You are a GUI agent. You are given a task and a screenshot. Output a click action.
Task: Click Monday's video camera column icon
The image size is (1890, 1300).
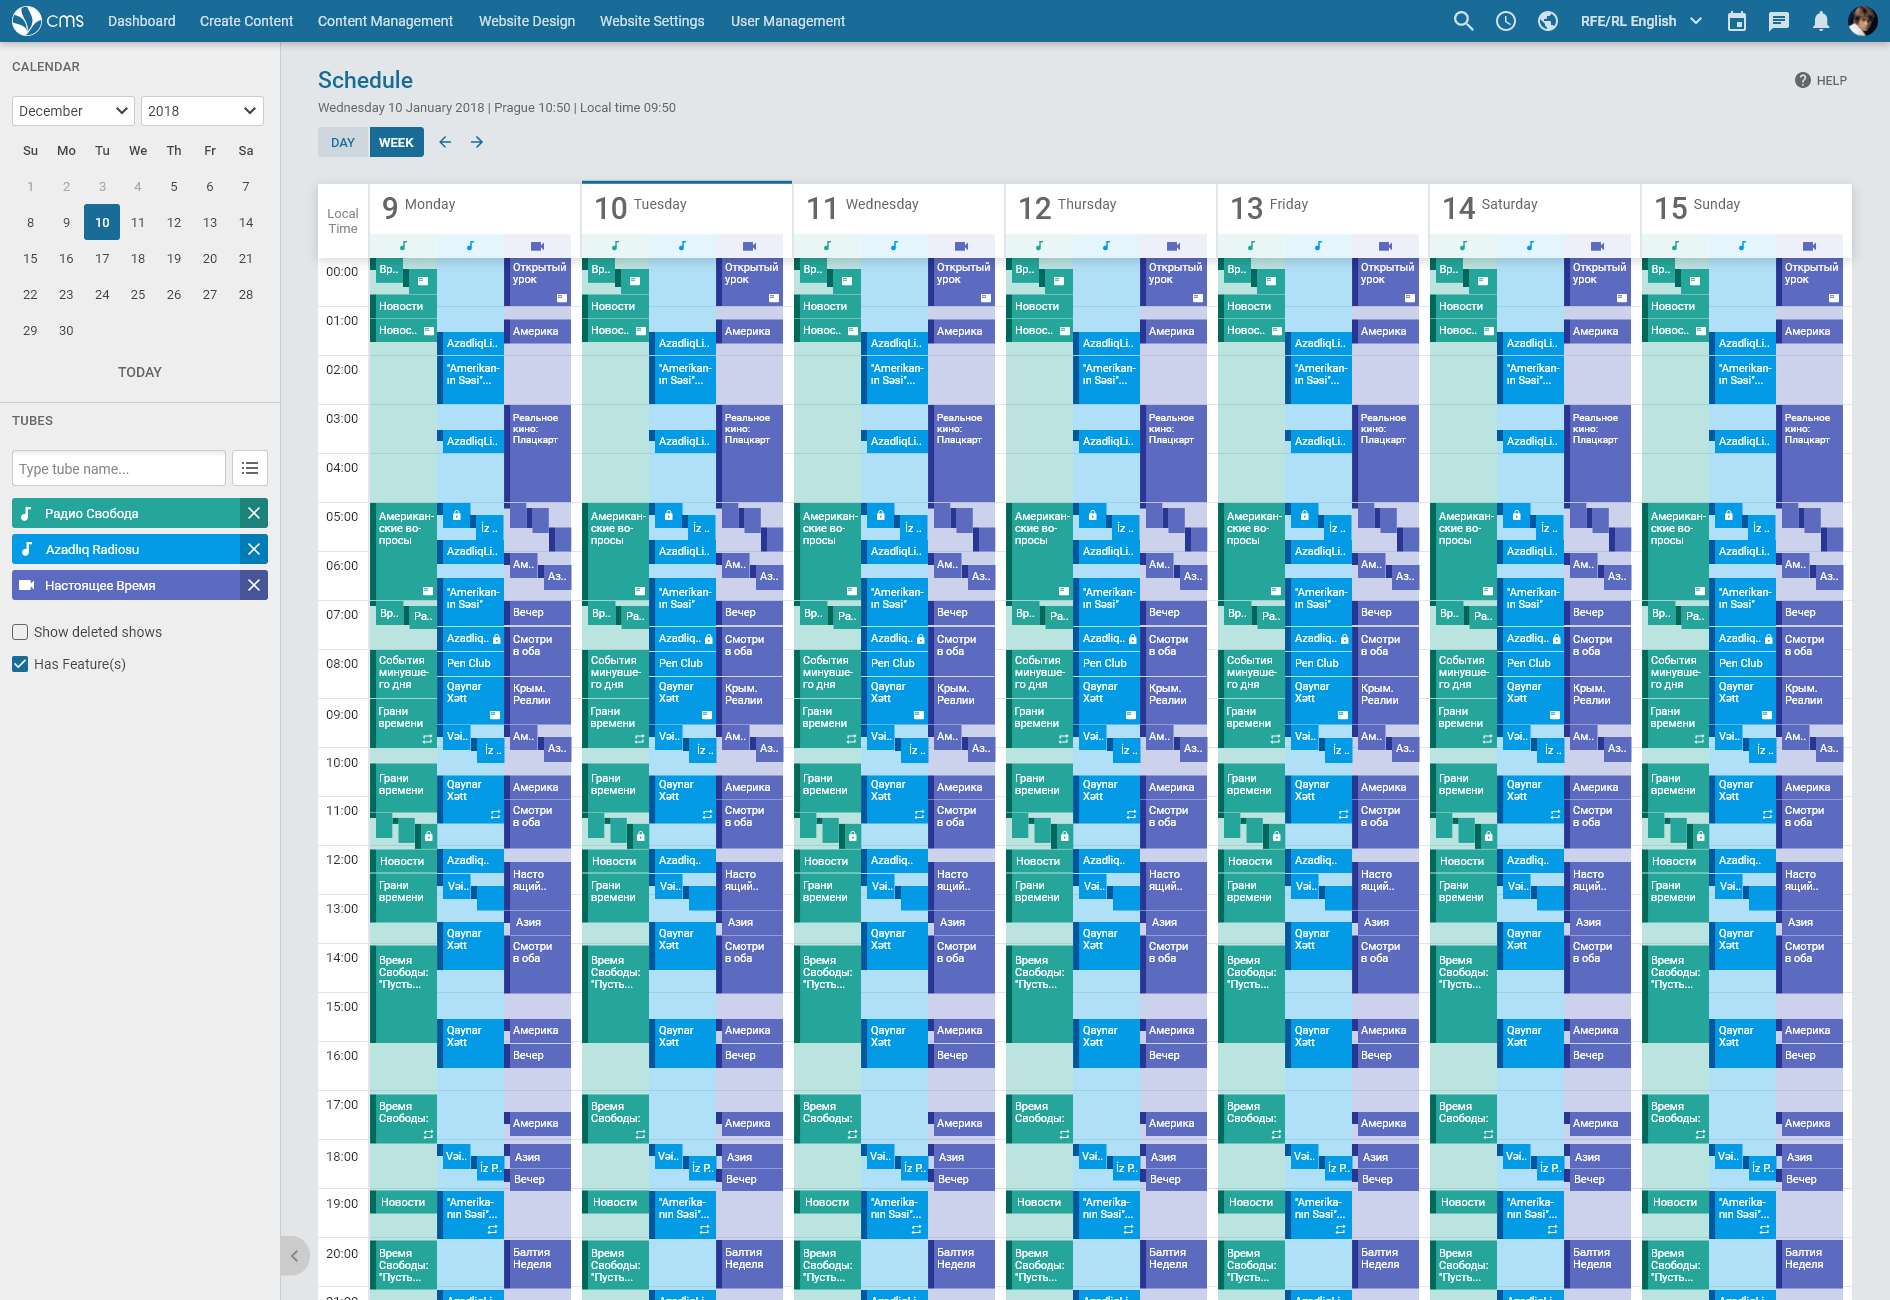(537, 246)
